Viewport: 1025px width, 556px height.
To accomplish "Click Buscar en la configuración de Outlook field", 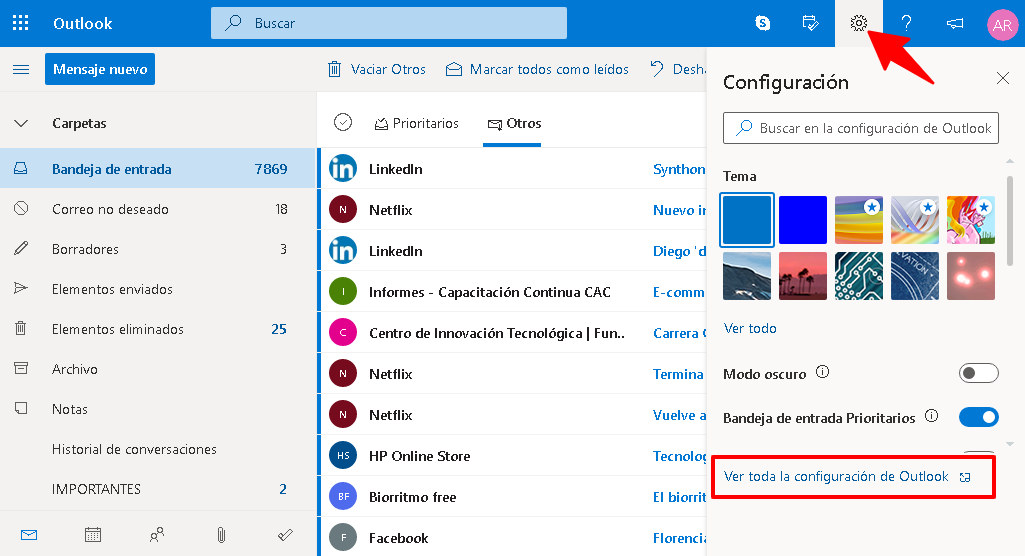I will pos(861,128).
